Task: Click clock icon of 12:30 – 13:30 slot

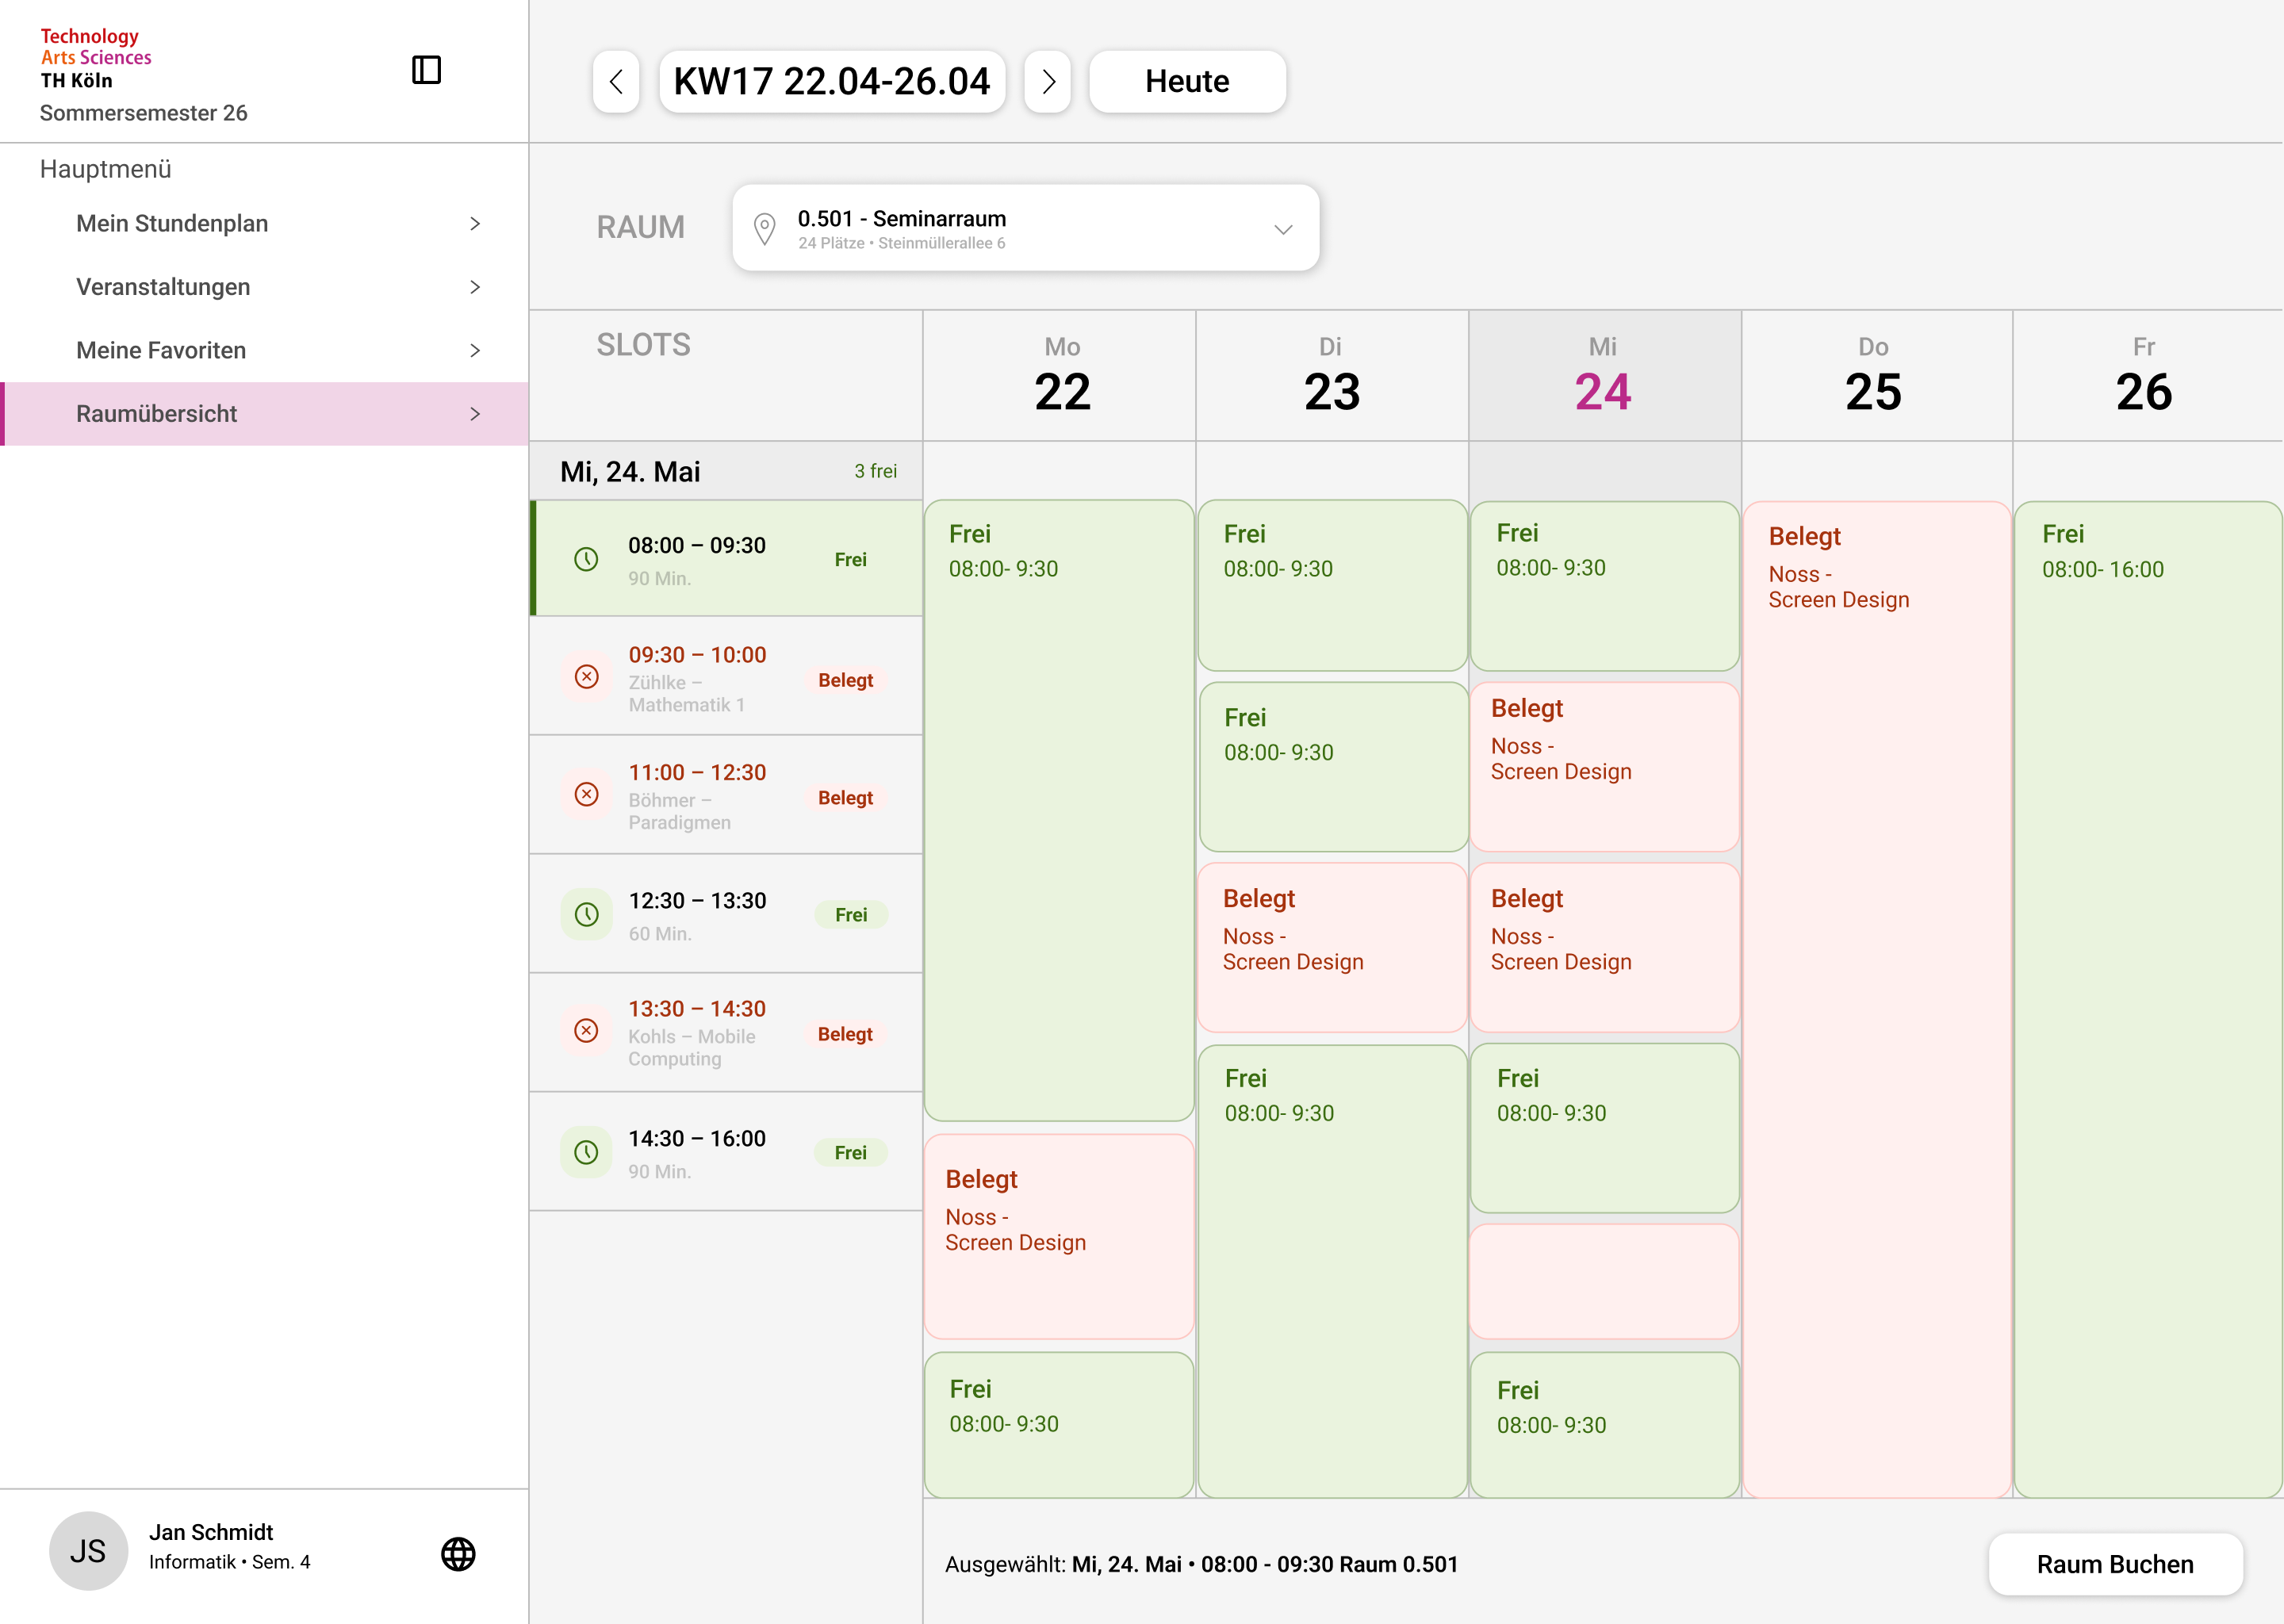Action: pos(587,914)
